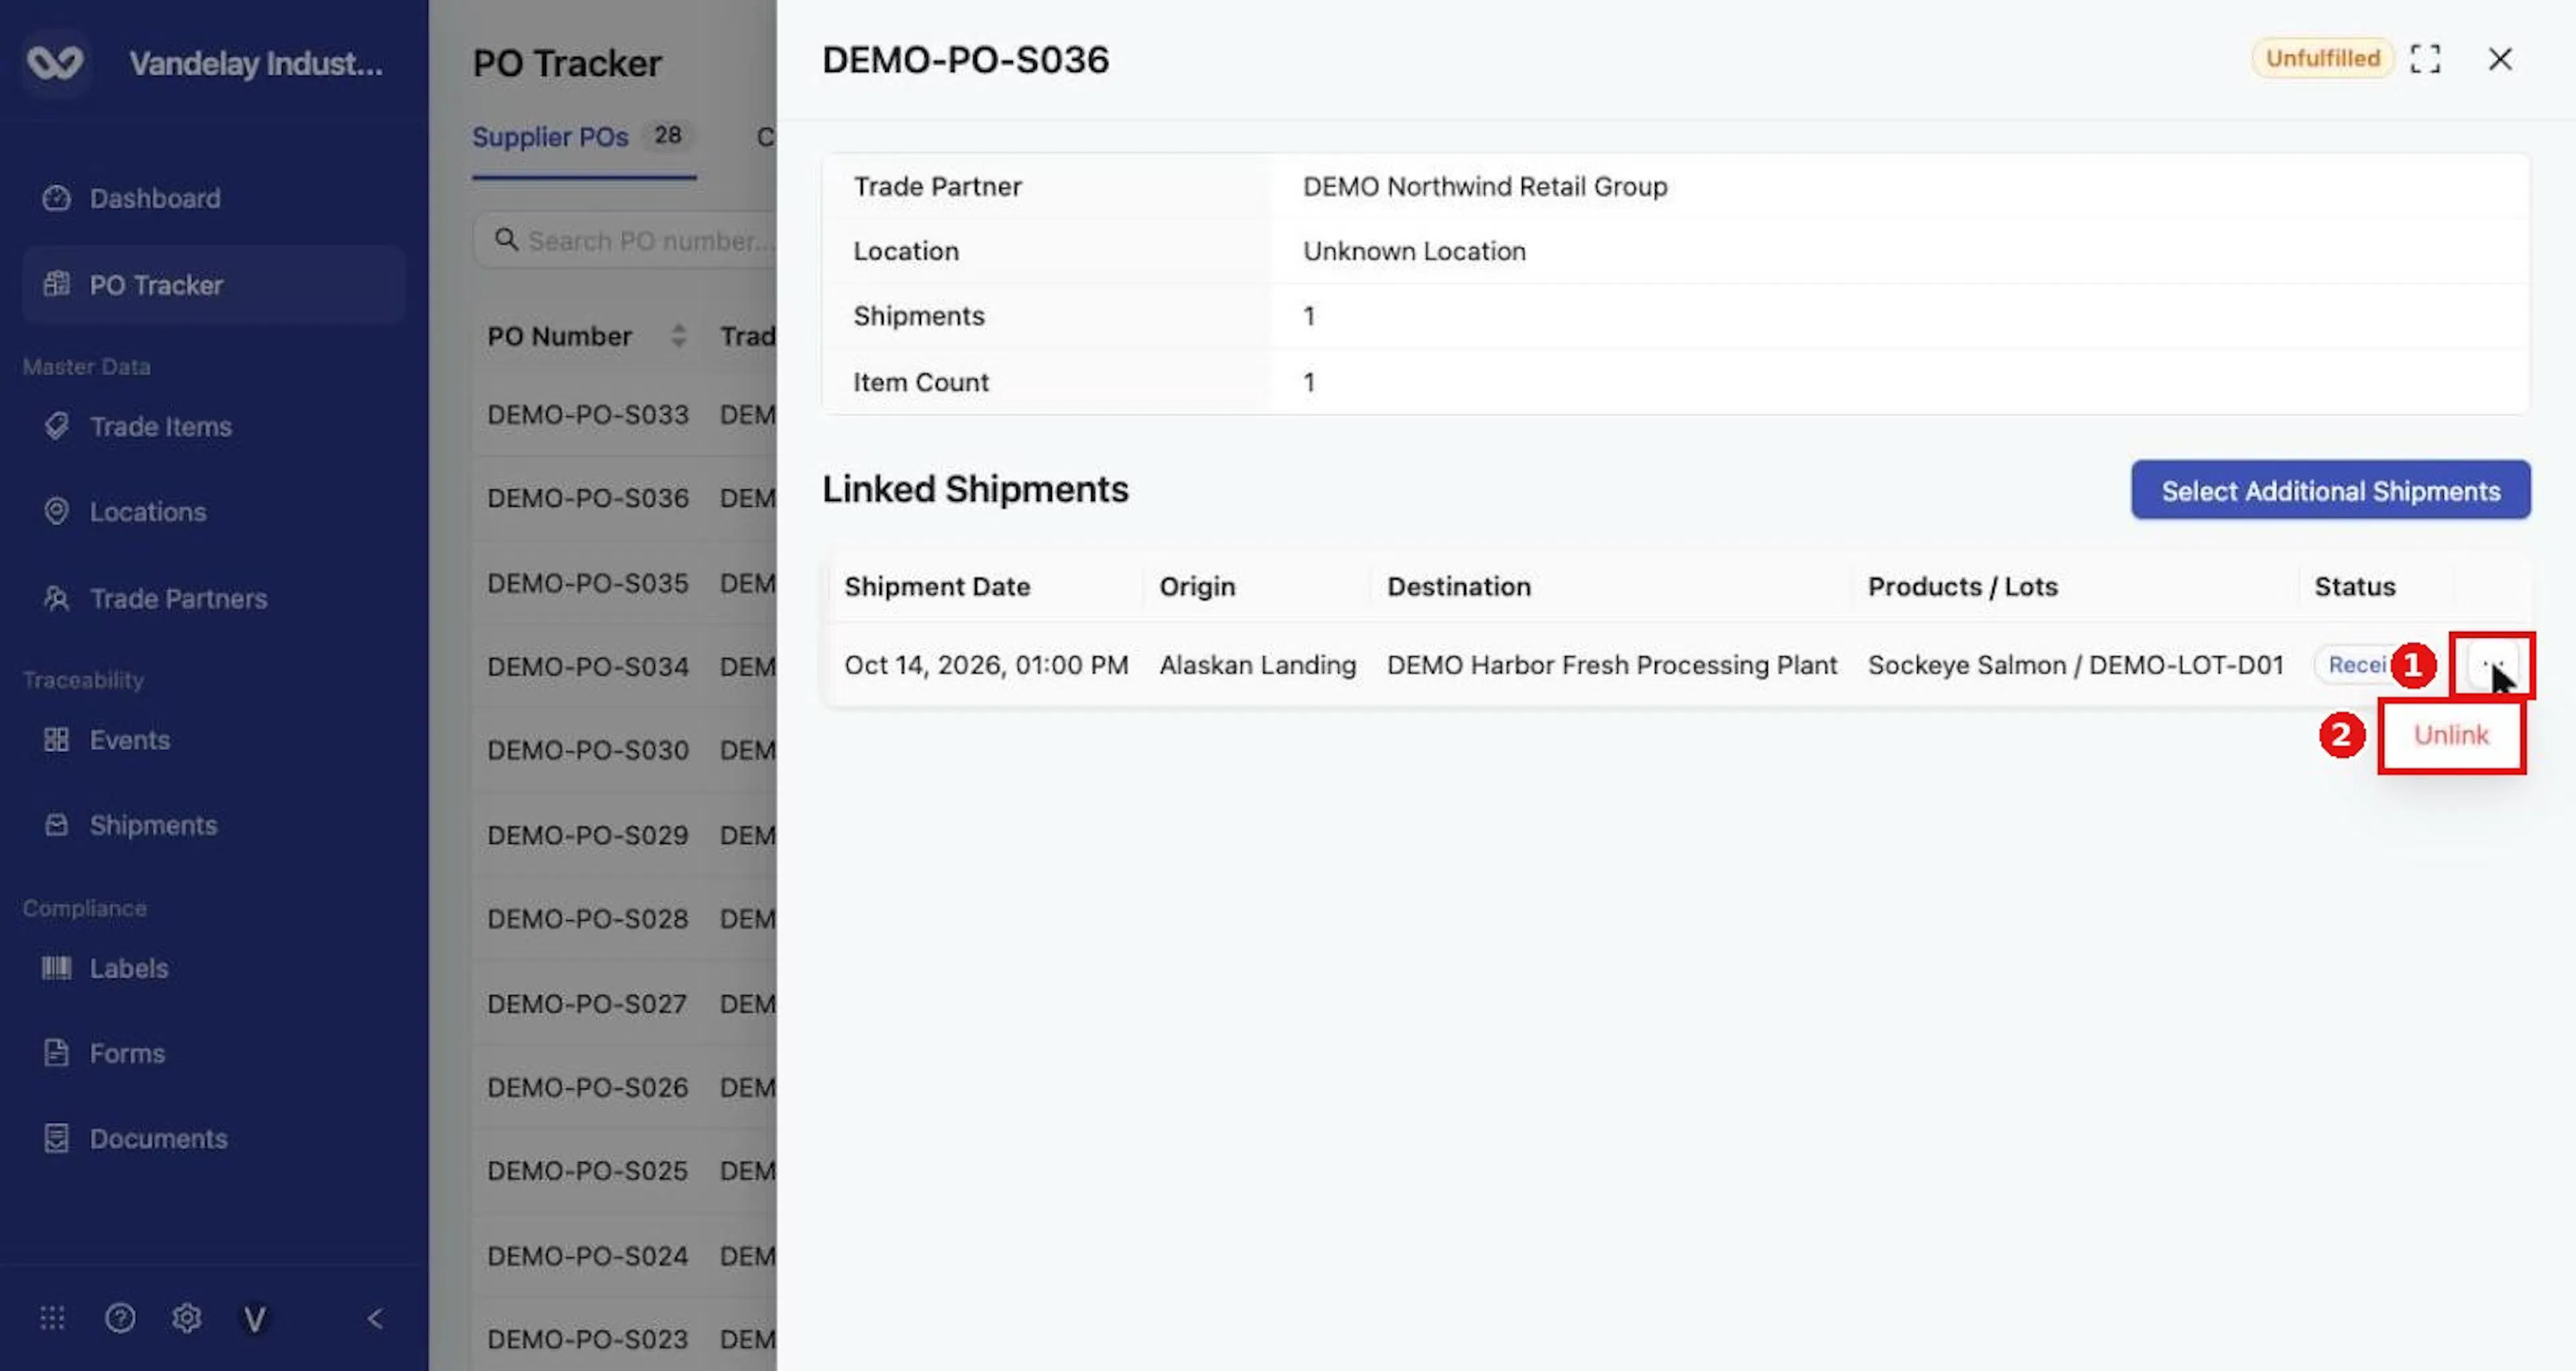This screenshot has height=1371, width=2576.
Task: Click the Vandelay Industries logo icon
Action: 55,63
